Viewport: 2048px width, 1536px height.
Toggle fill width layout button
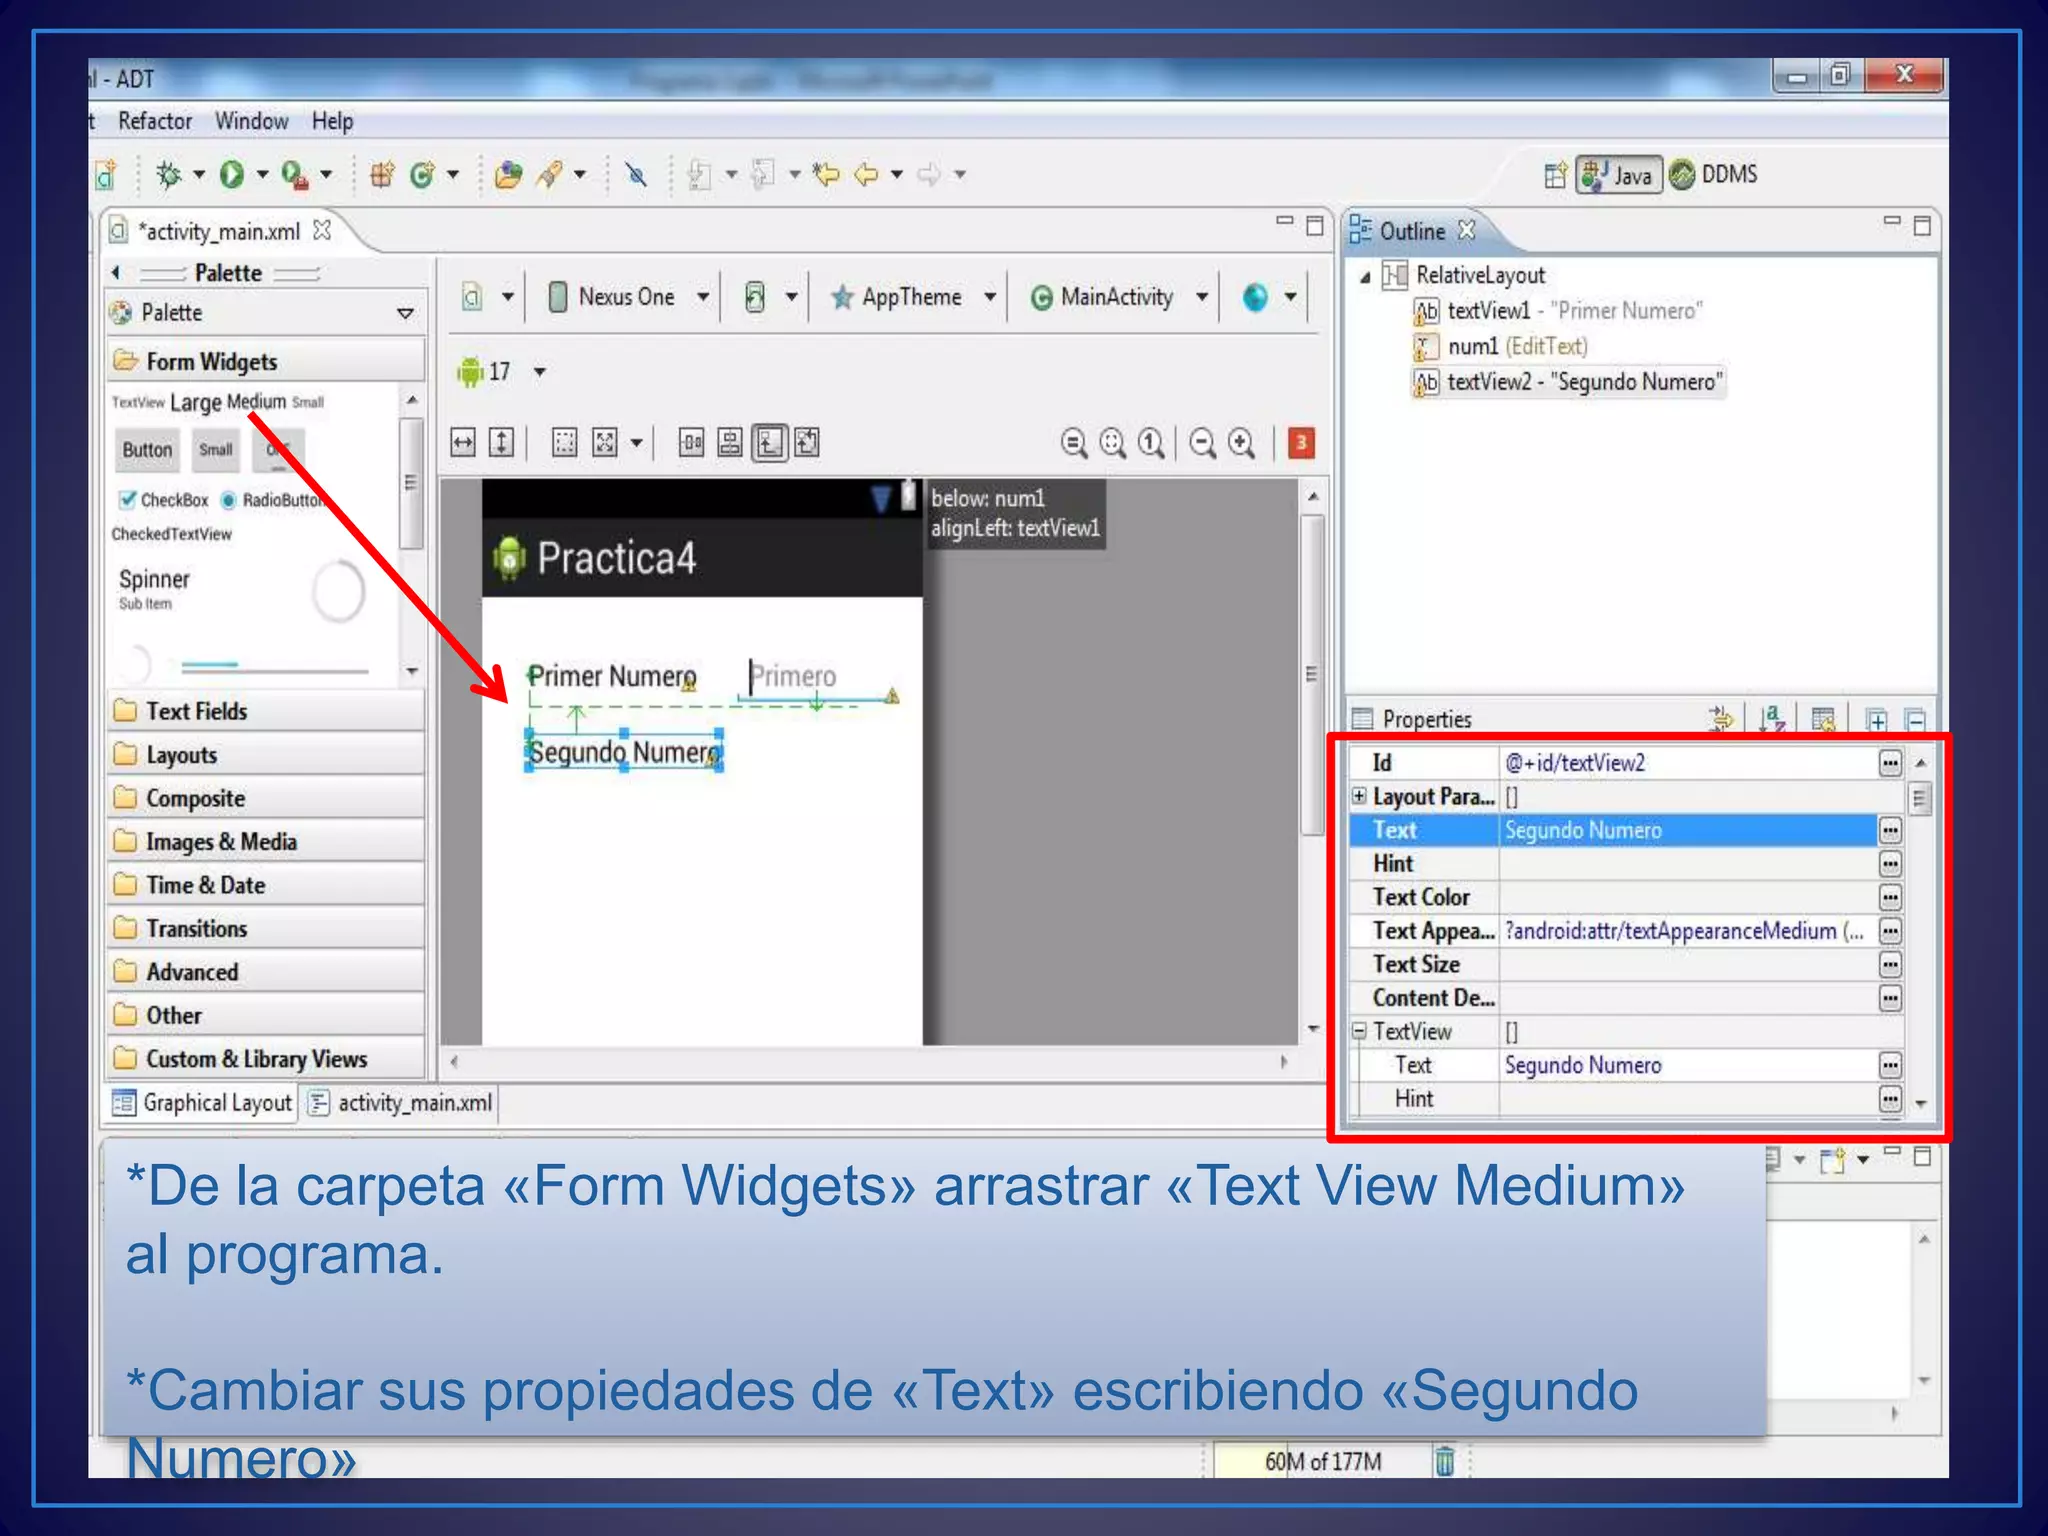[x=463, y=443]
